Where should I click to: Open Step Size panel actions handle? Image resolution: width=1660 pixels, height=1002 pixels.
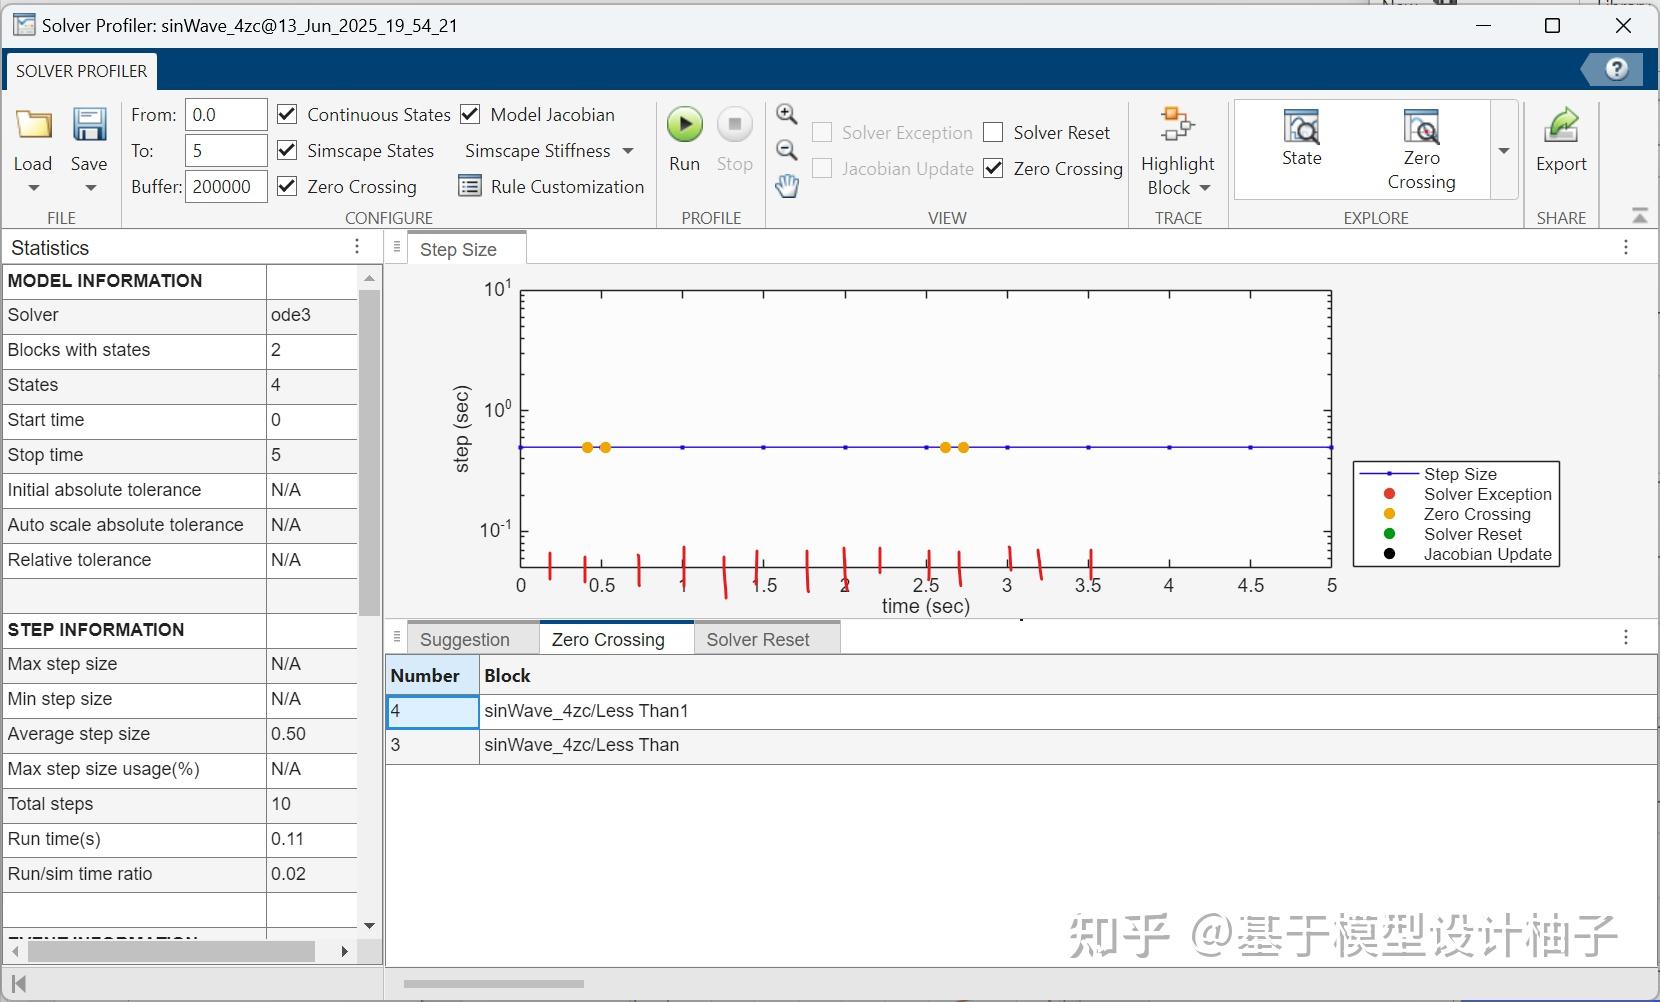pyautogui.click(x=397, y=247)
